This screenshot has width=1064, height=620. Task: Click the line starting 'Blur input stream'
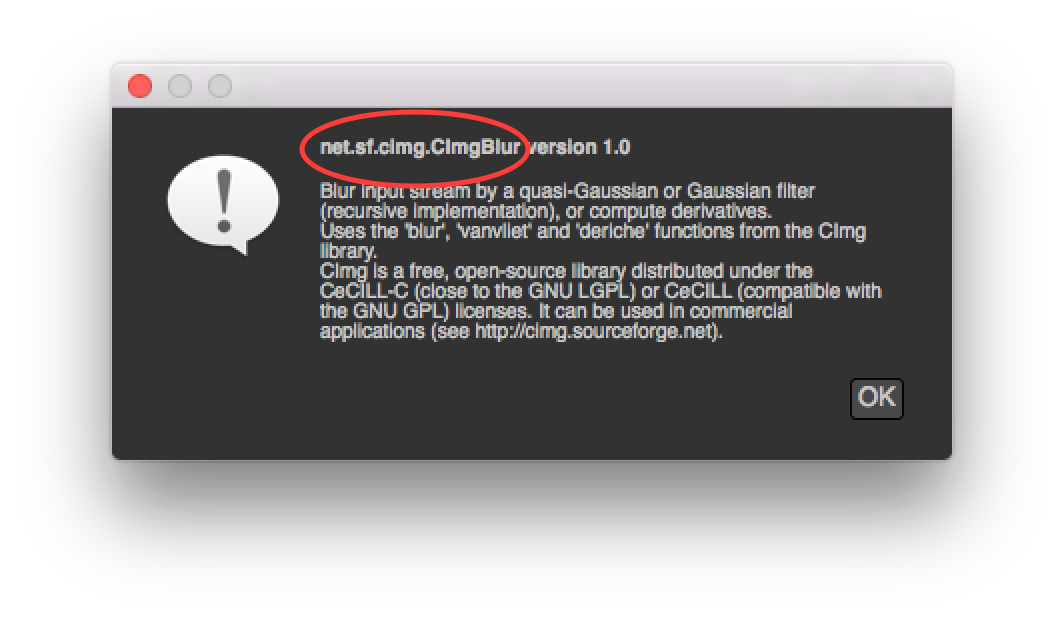click(x=567, y=191)
